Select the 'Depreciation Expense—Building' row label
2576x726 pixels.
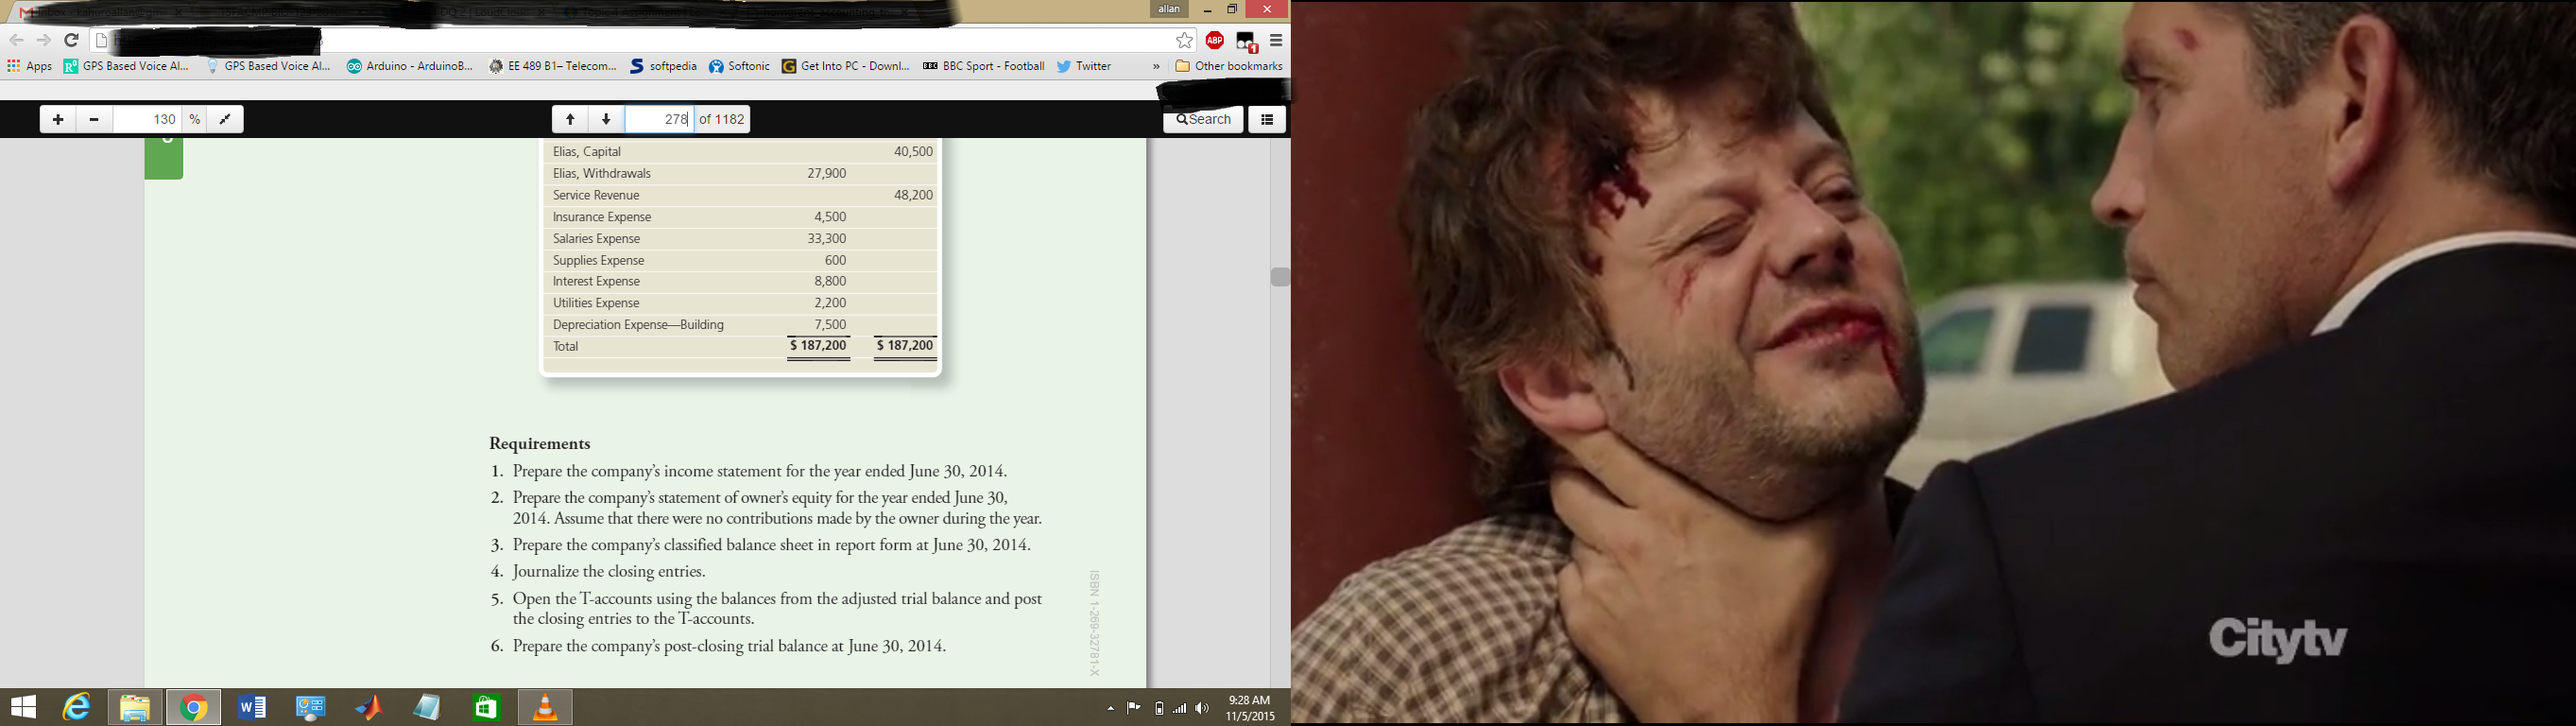point(638,325)
